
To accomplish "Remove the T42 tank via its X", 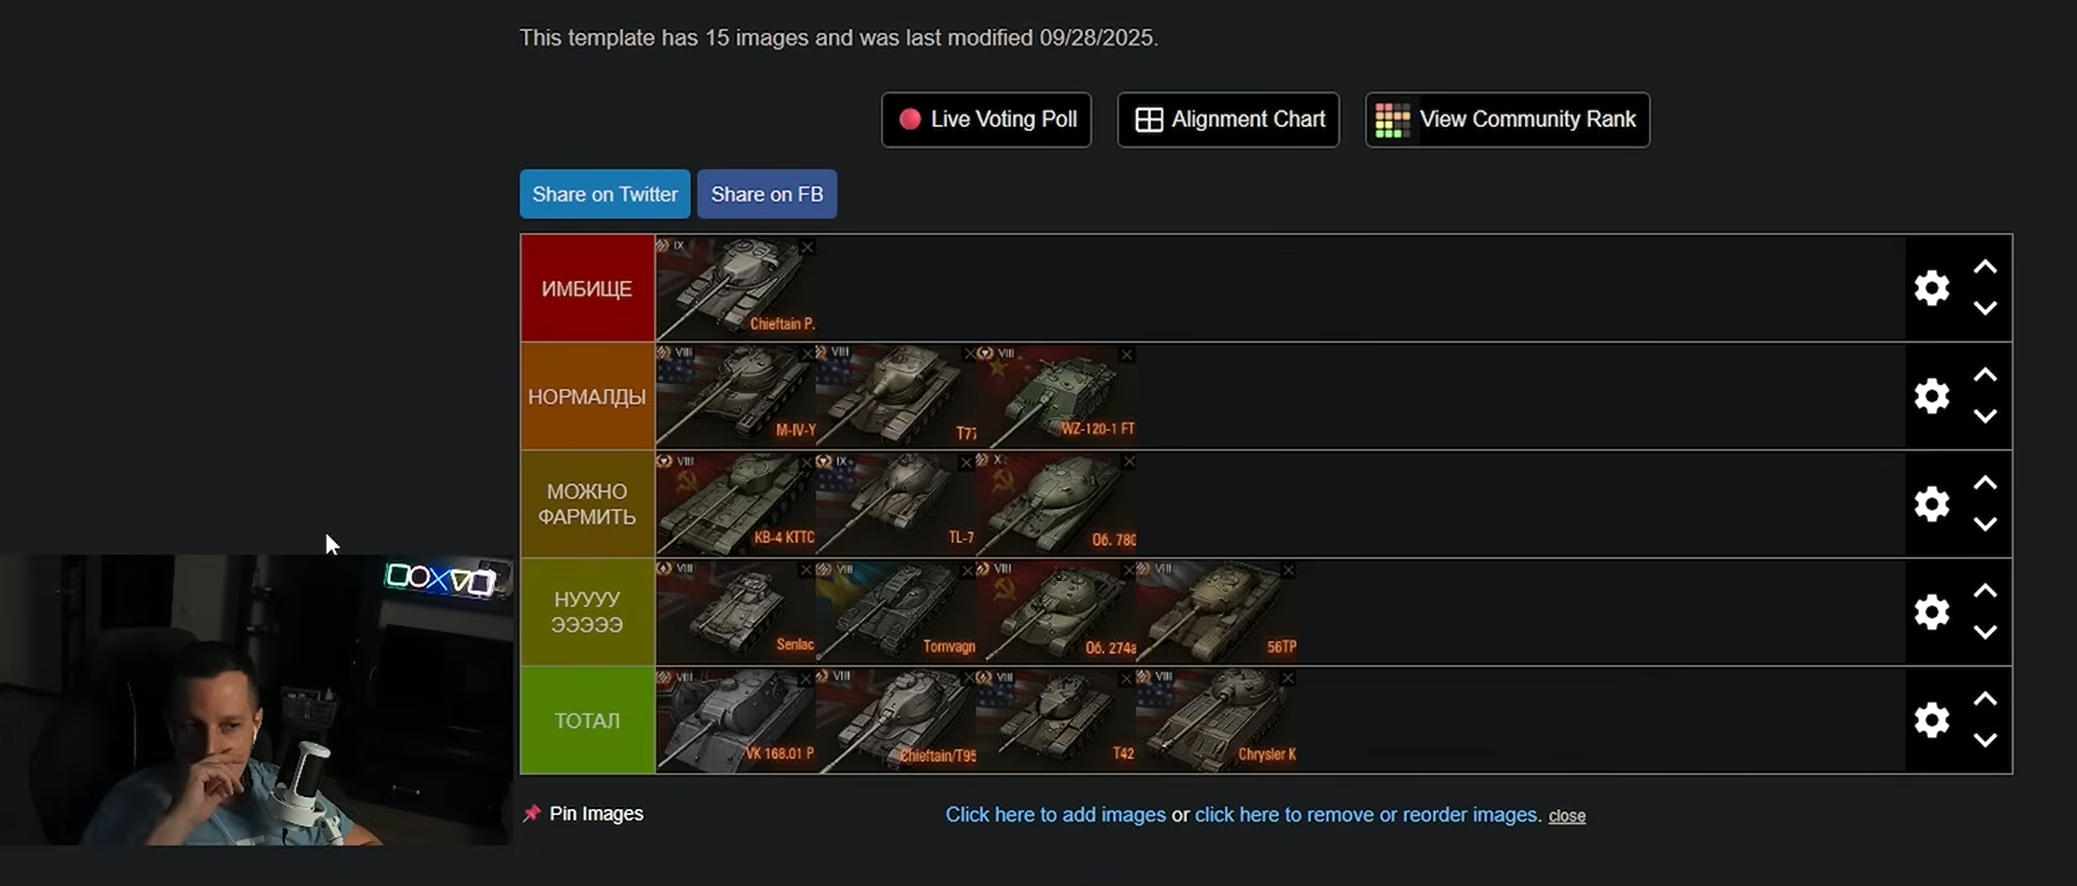I will point(1127,678).
